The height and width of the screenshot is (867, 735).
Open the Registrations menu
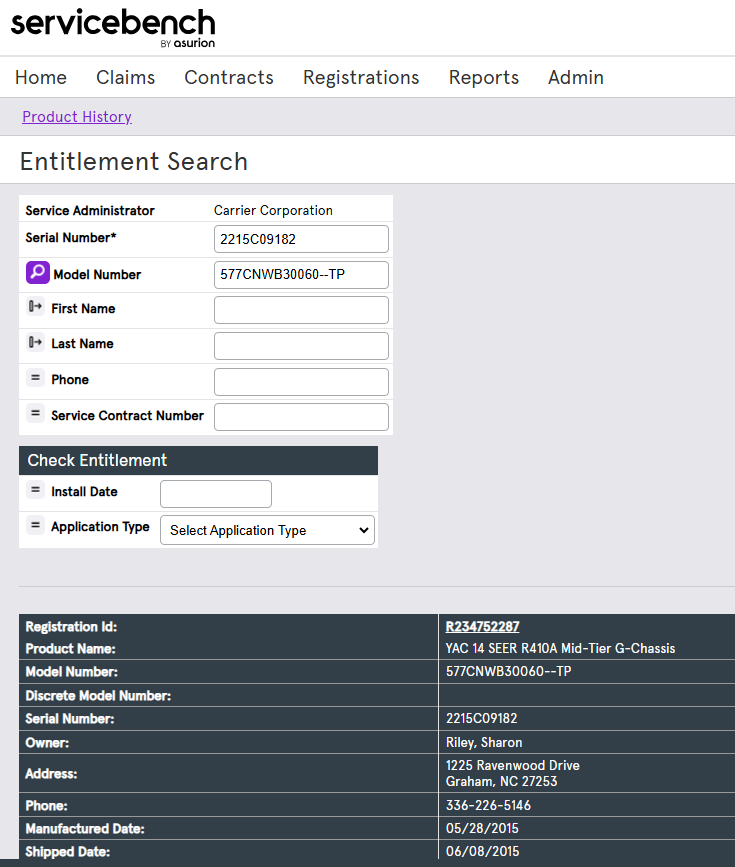(360, 77)
